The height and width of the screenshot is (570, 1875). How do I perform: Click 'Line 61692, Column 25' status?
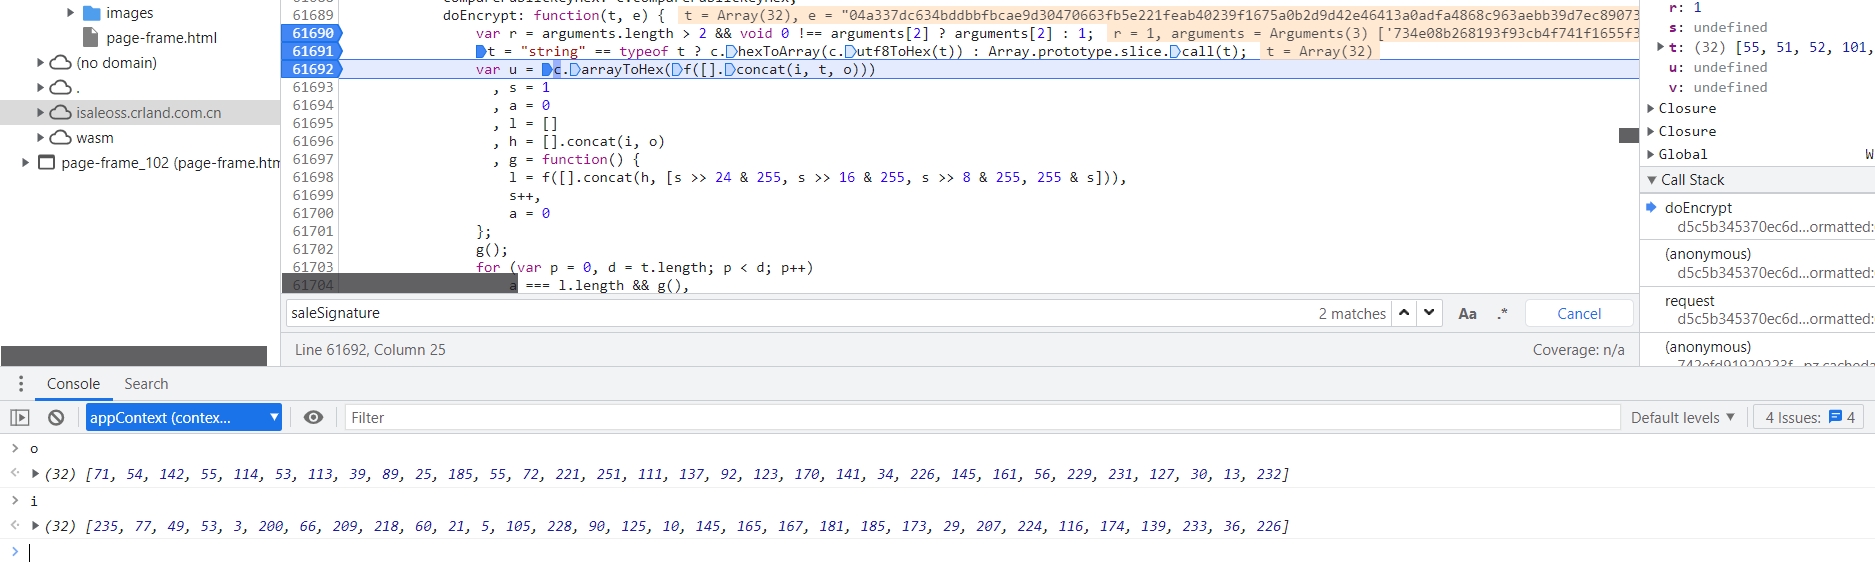click(x=370, y=350)
